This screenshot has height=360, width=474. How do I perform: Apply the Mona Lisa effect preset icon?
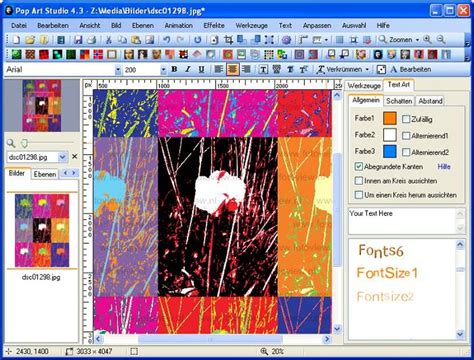(x=129, y=54)
